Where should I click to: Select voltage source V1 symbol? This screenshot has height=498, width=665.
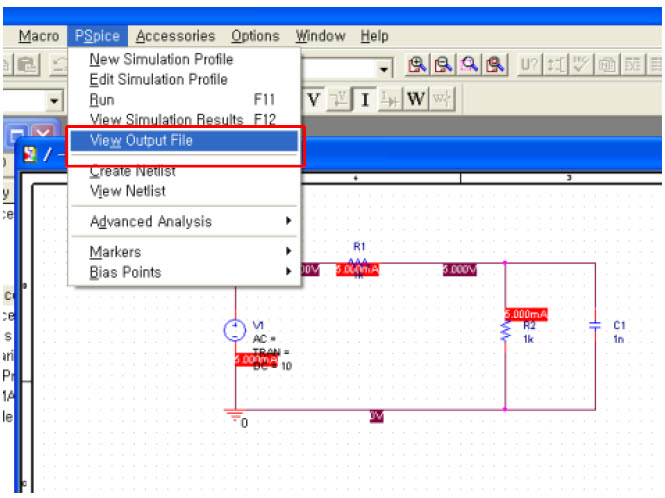[x=235, y=330]
